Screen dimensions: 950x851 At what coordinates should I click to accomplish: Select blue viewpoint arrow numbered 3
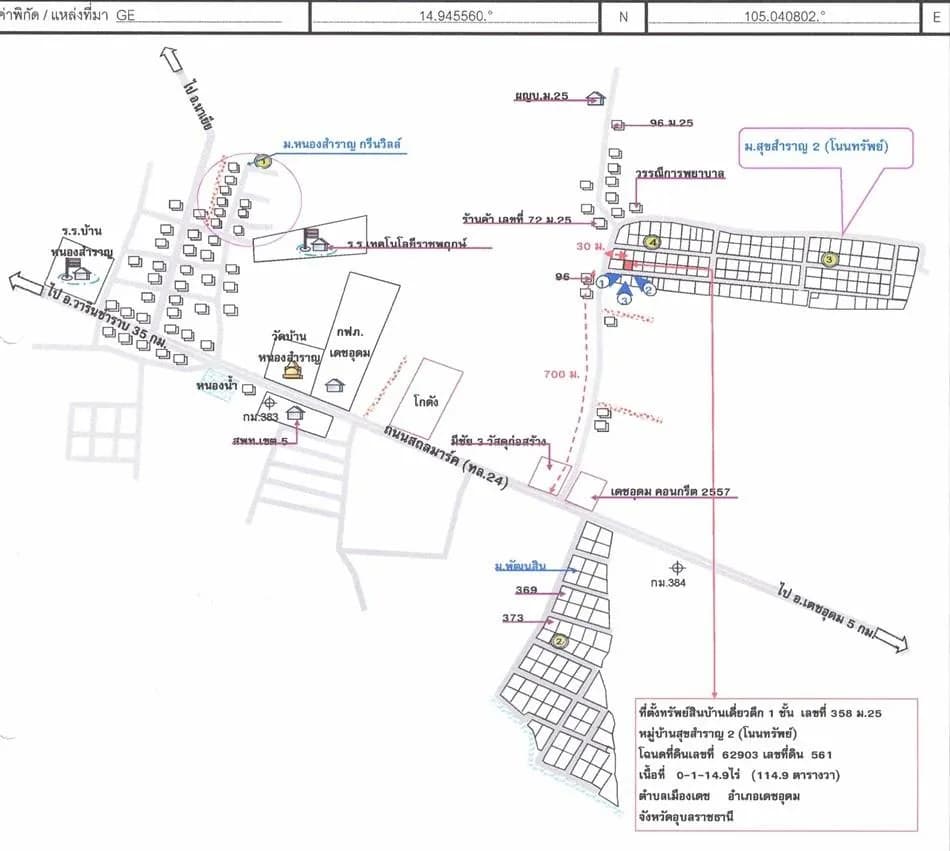pyautogui.click(x=625, y=293)
